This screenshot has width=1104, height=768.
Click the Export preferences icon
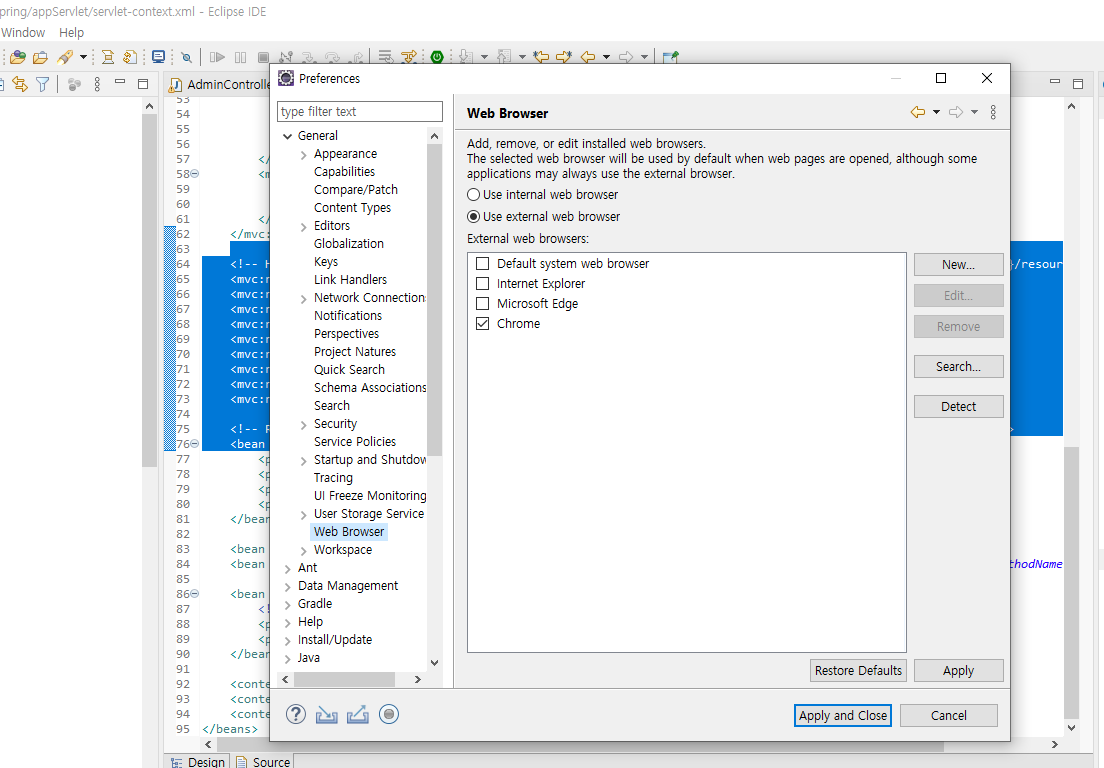tap(358, 715)
